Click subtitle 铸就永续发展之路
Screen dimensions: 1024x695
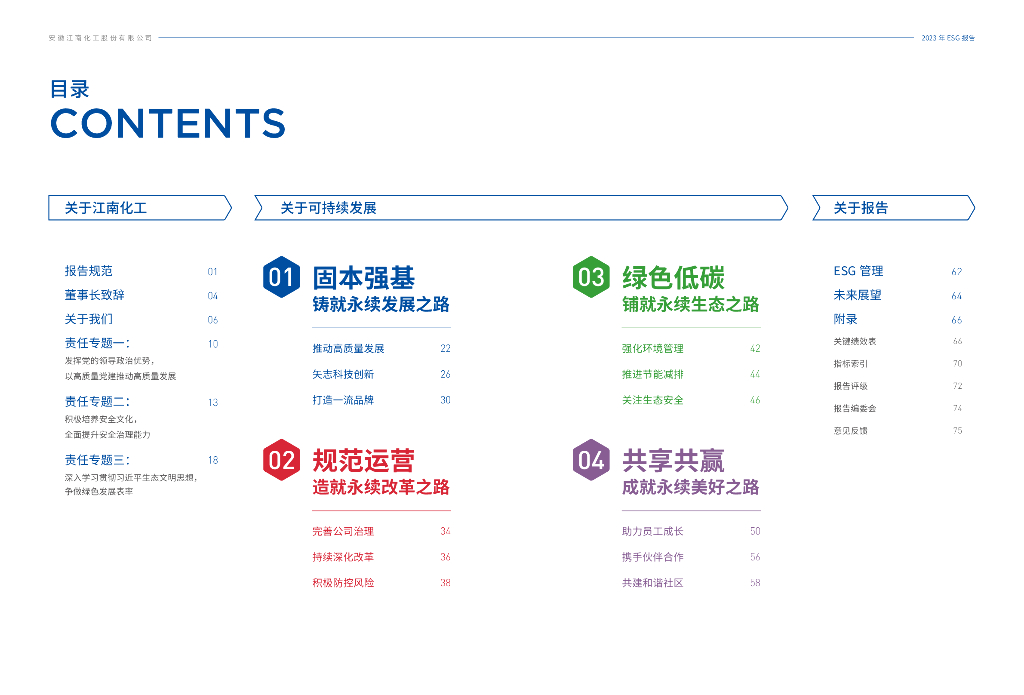coord(381,304)
